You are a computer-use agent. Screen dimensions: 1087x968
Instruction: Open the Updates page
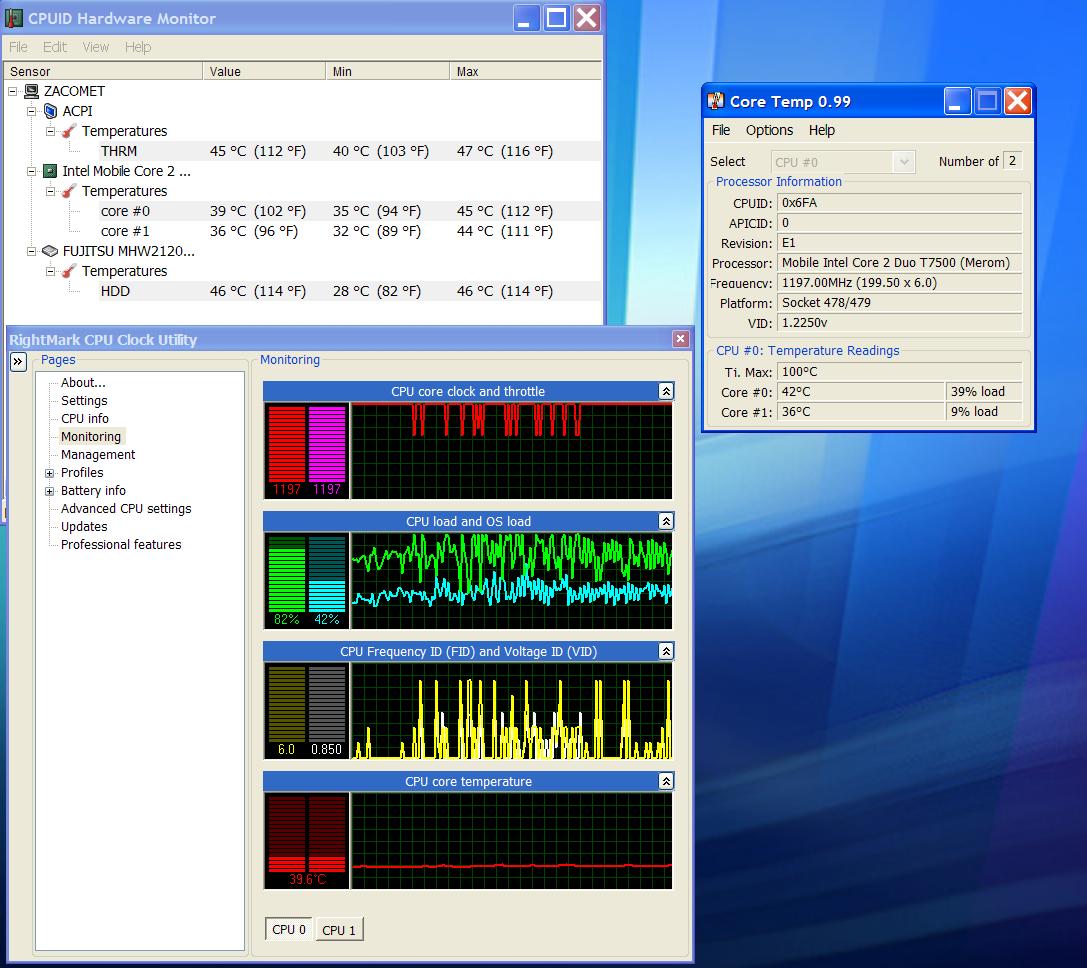(x=84, y=527)
